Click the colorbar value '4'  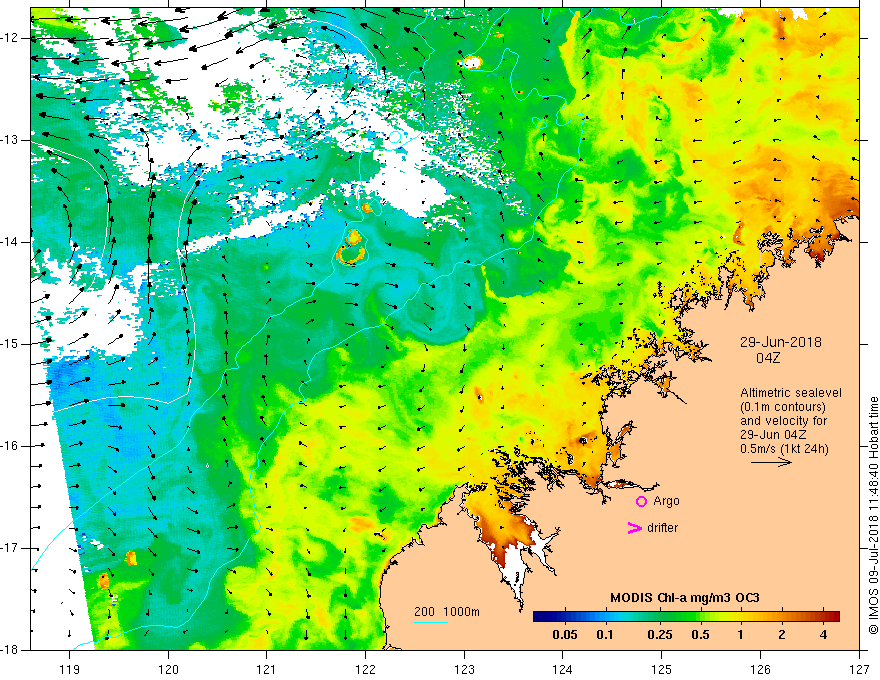tap(823, 635)
